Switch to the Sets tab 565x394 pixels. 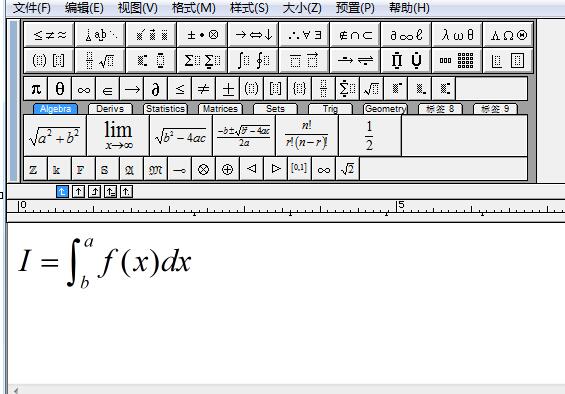pos(275,109)
